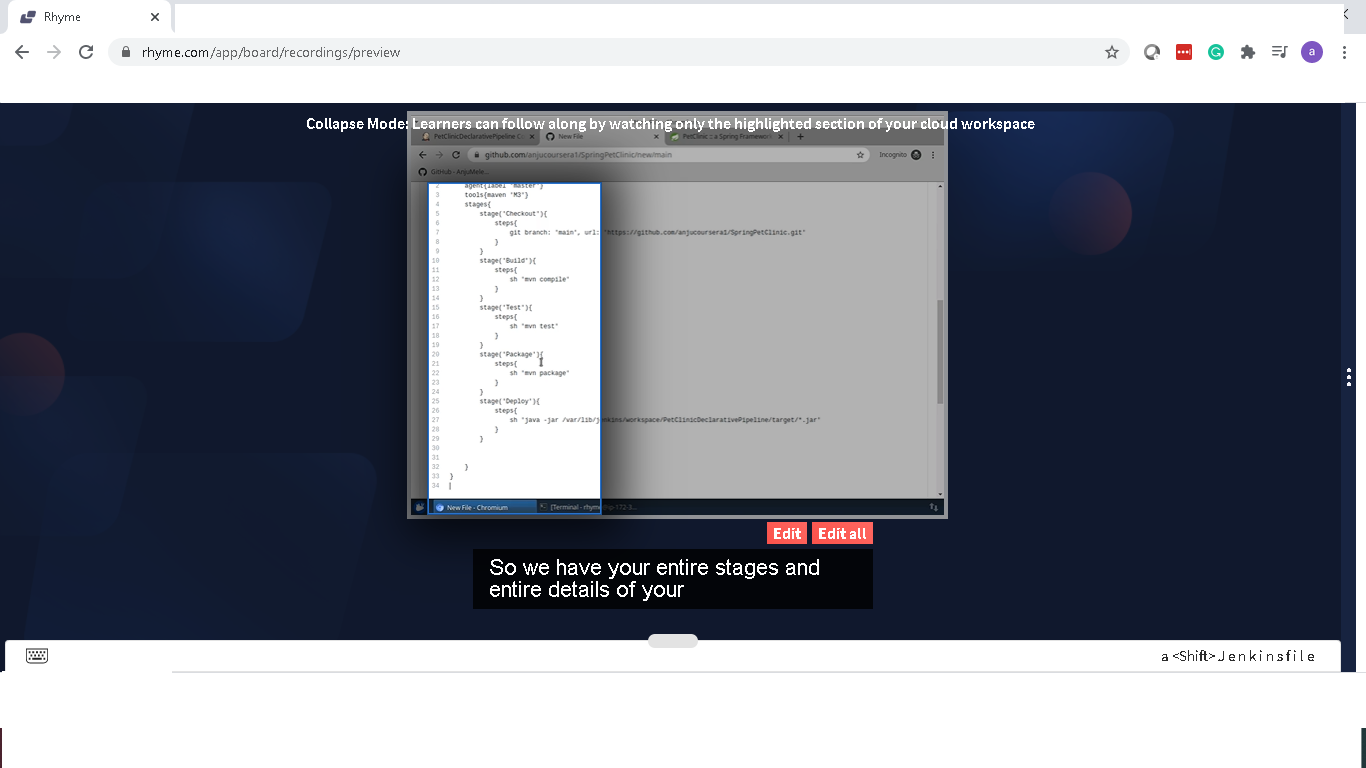1366x768 pixels.
Task: Click the bookmark star in recorded browser
Action: 860,155
